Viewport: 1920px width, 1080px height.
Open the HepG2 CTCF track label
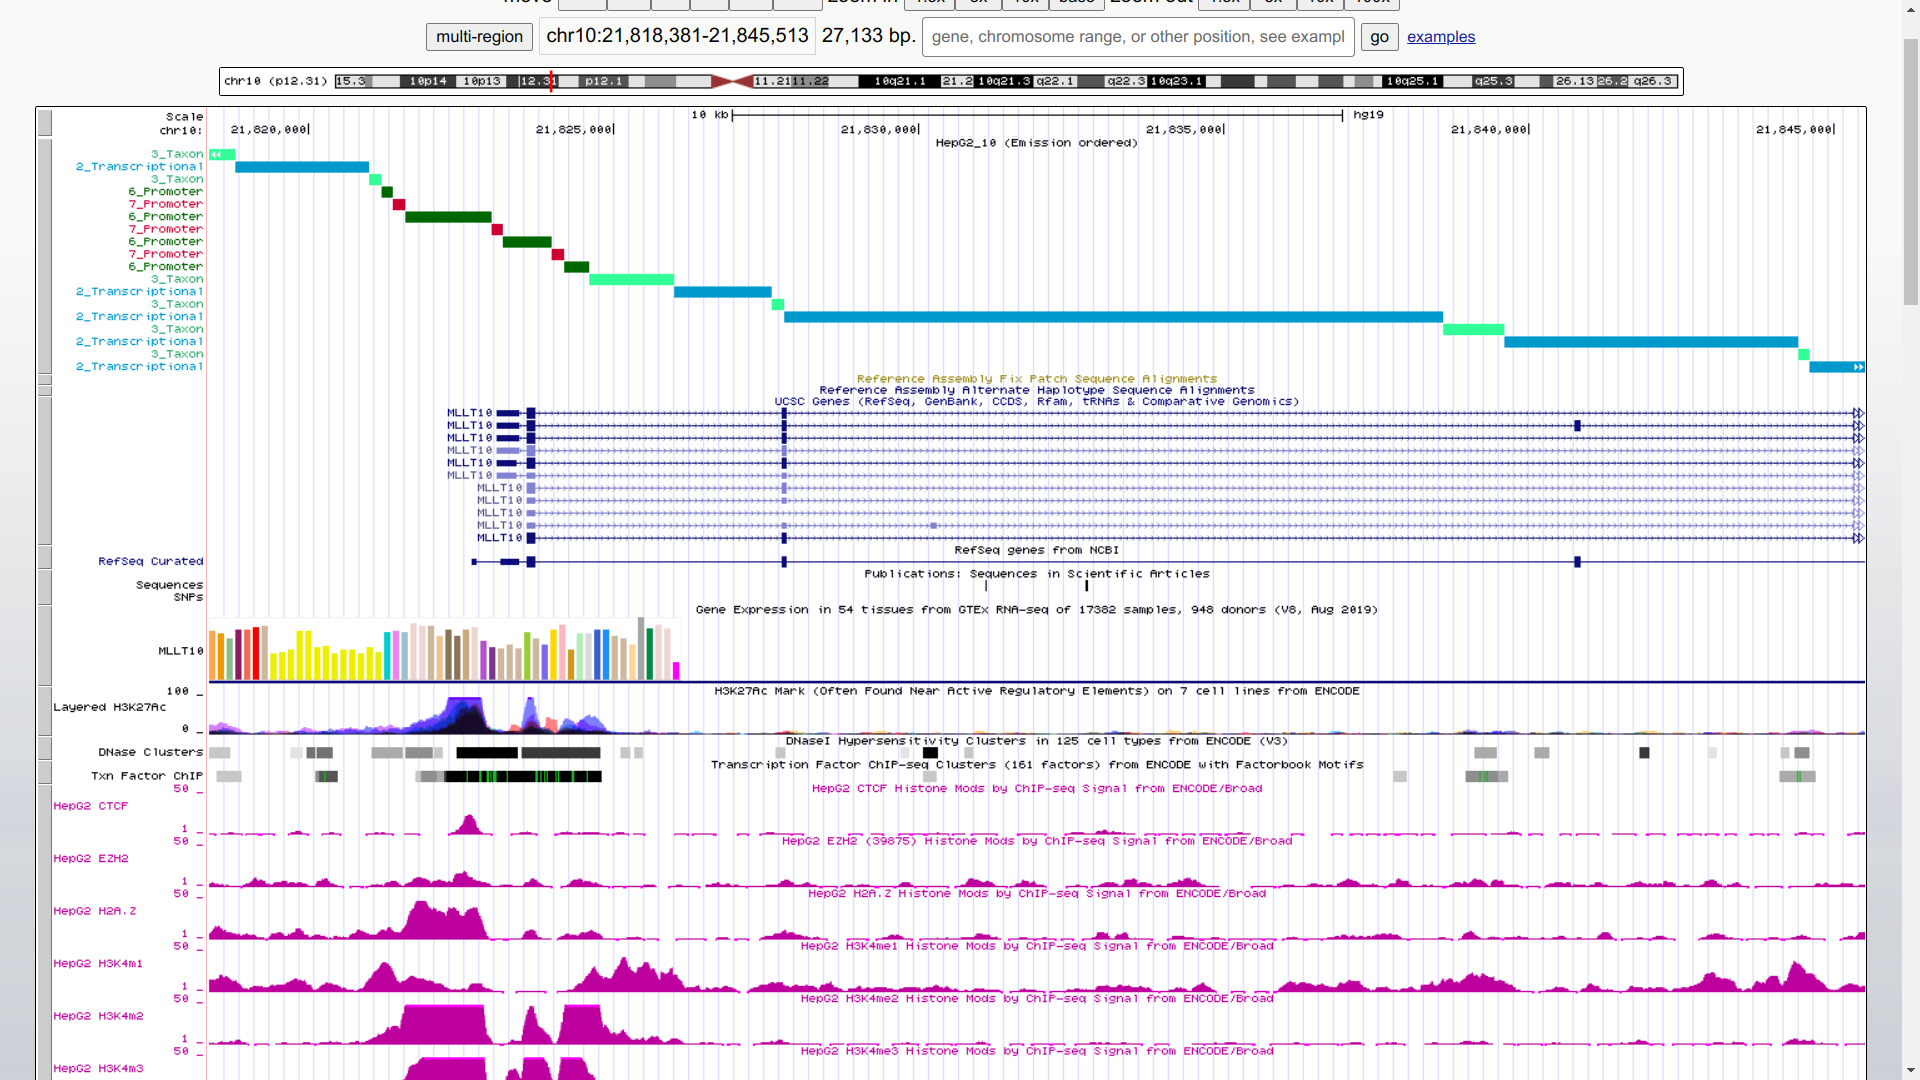[91, 806]
